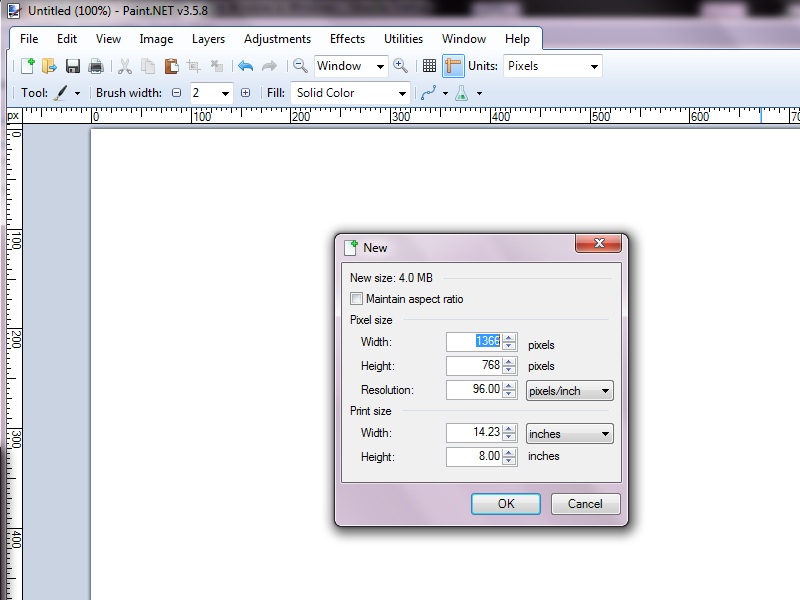The width and height of the screenshot is (800, 600).
Task: Enable Maintain aspect ratio
Action: pyautogui.click(x=357, y=298)
